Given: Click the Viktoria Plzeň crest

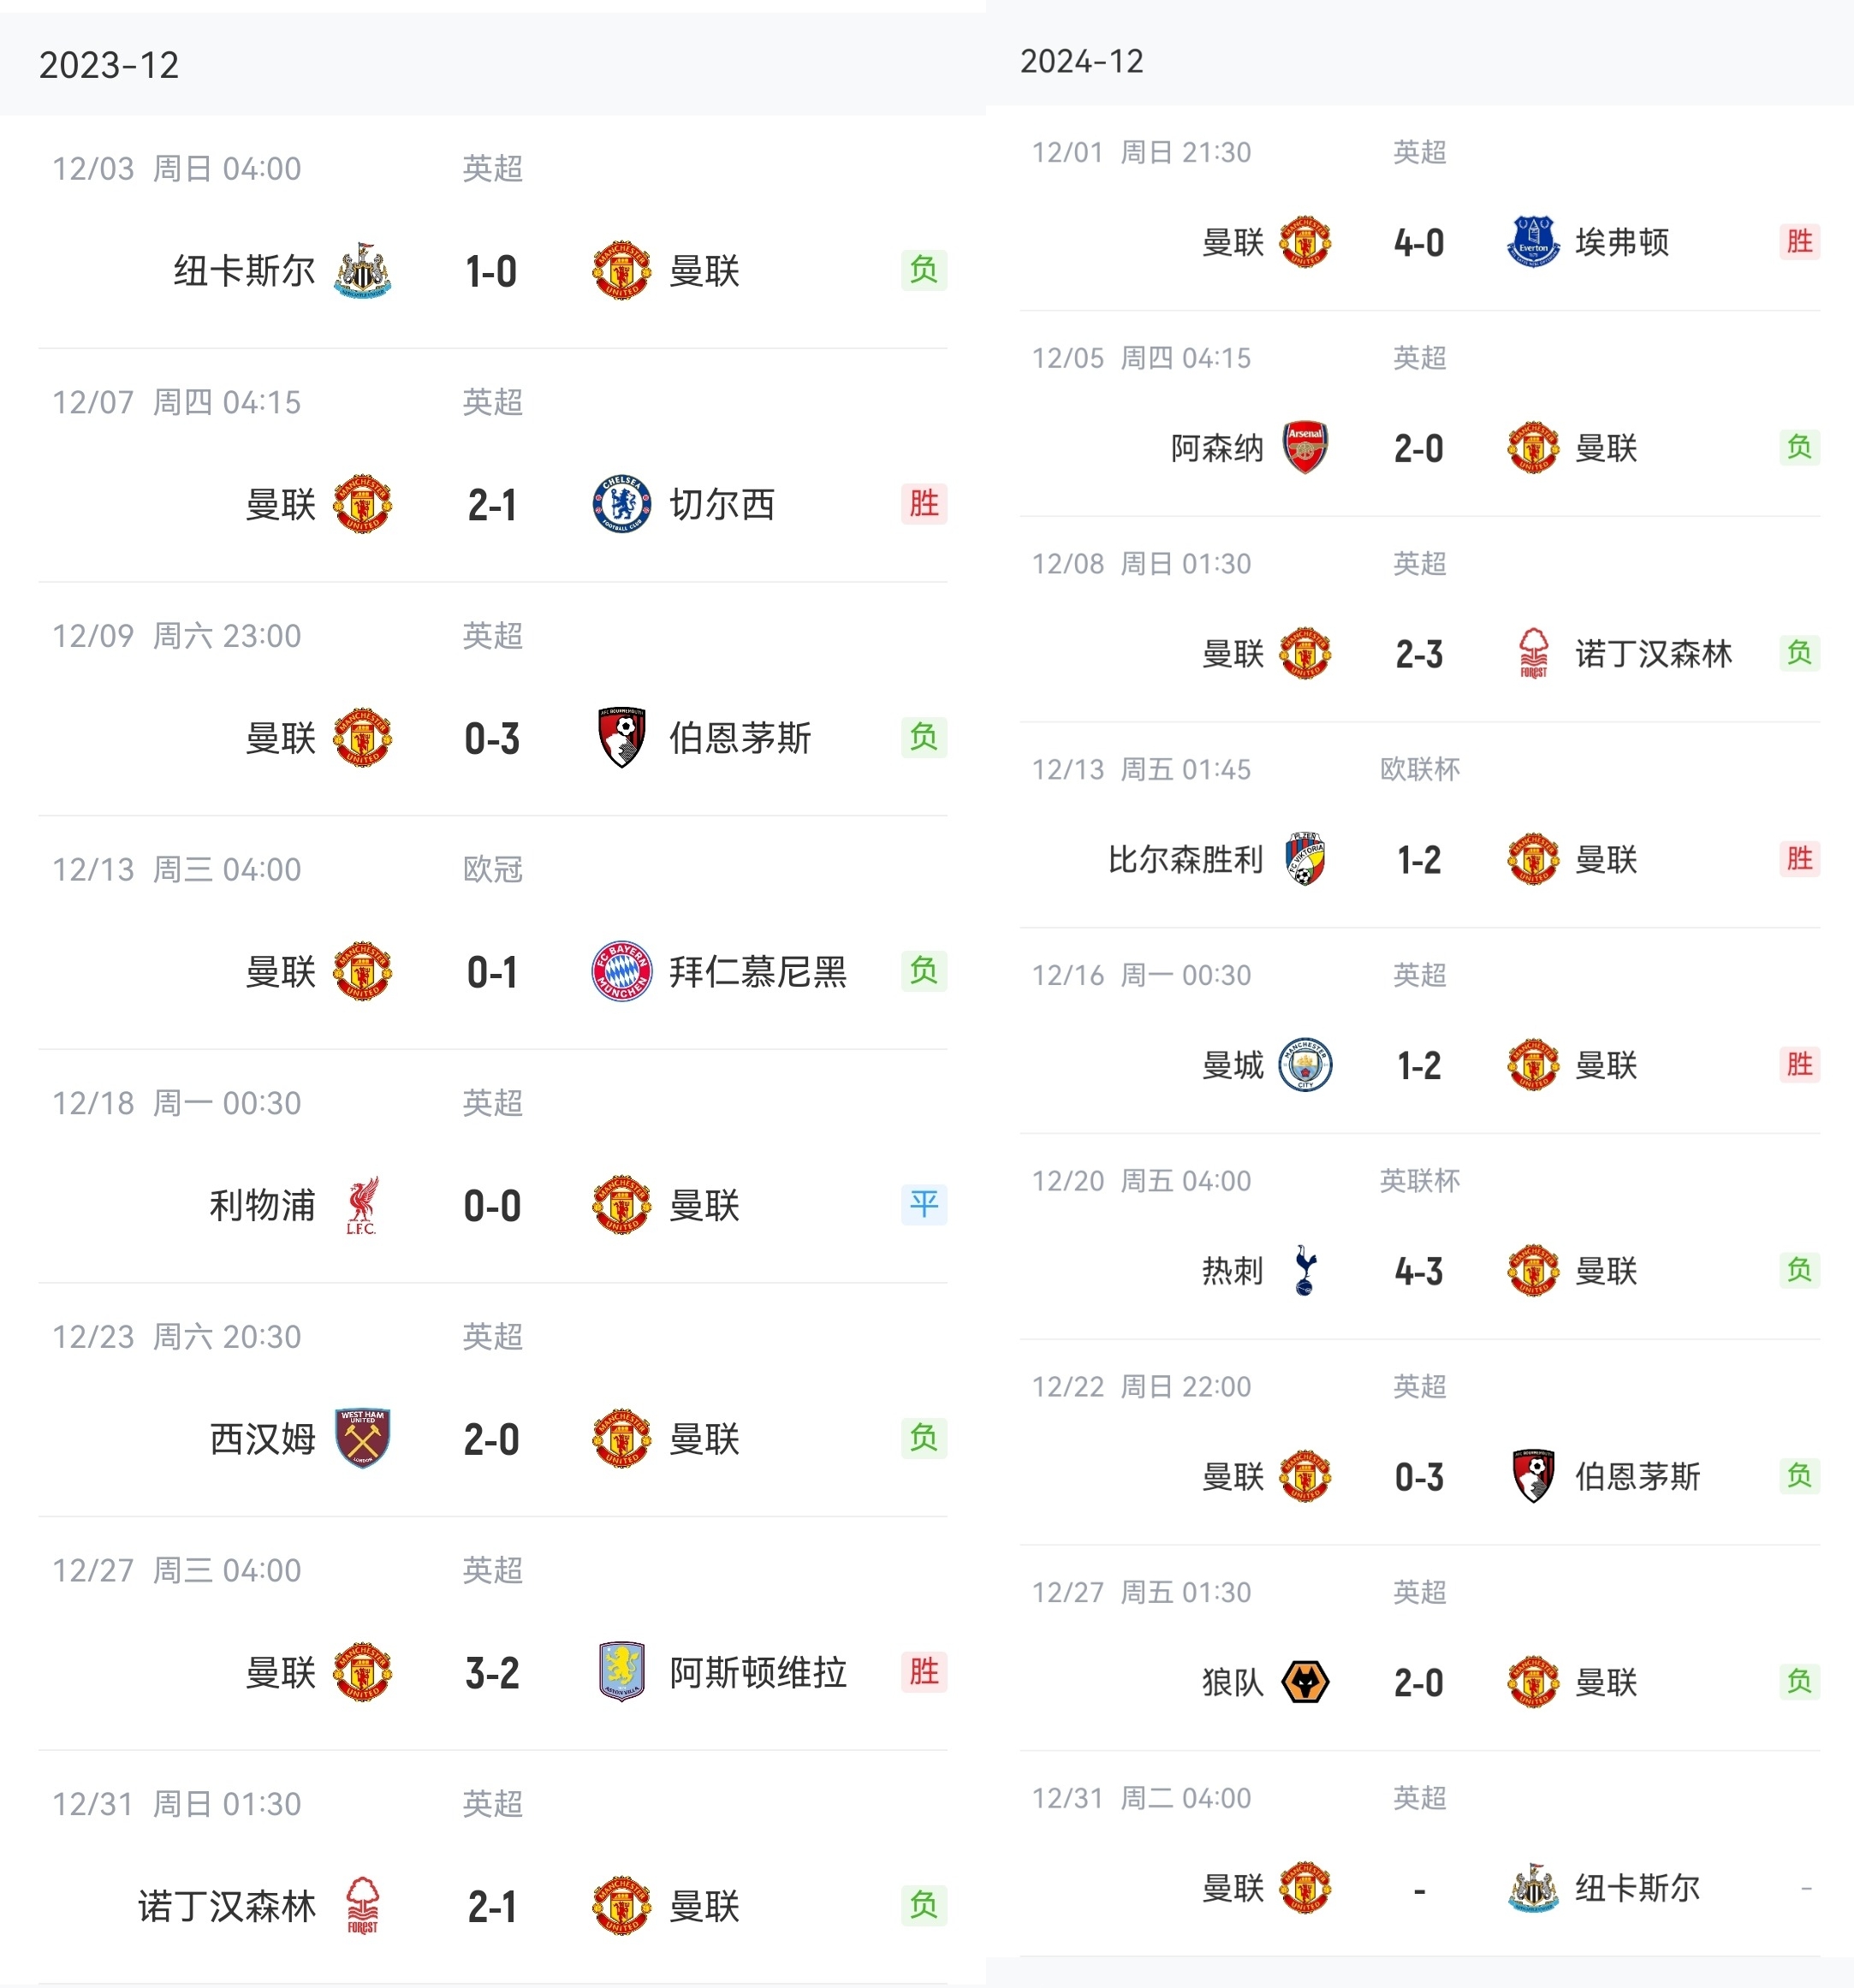Looking at the screenshot, I should point(1305,859).
